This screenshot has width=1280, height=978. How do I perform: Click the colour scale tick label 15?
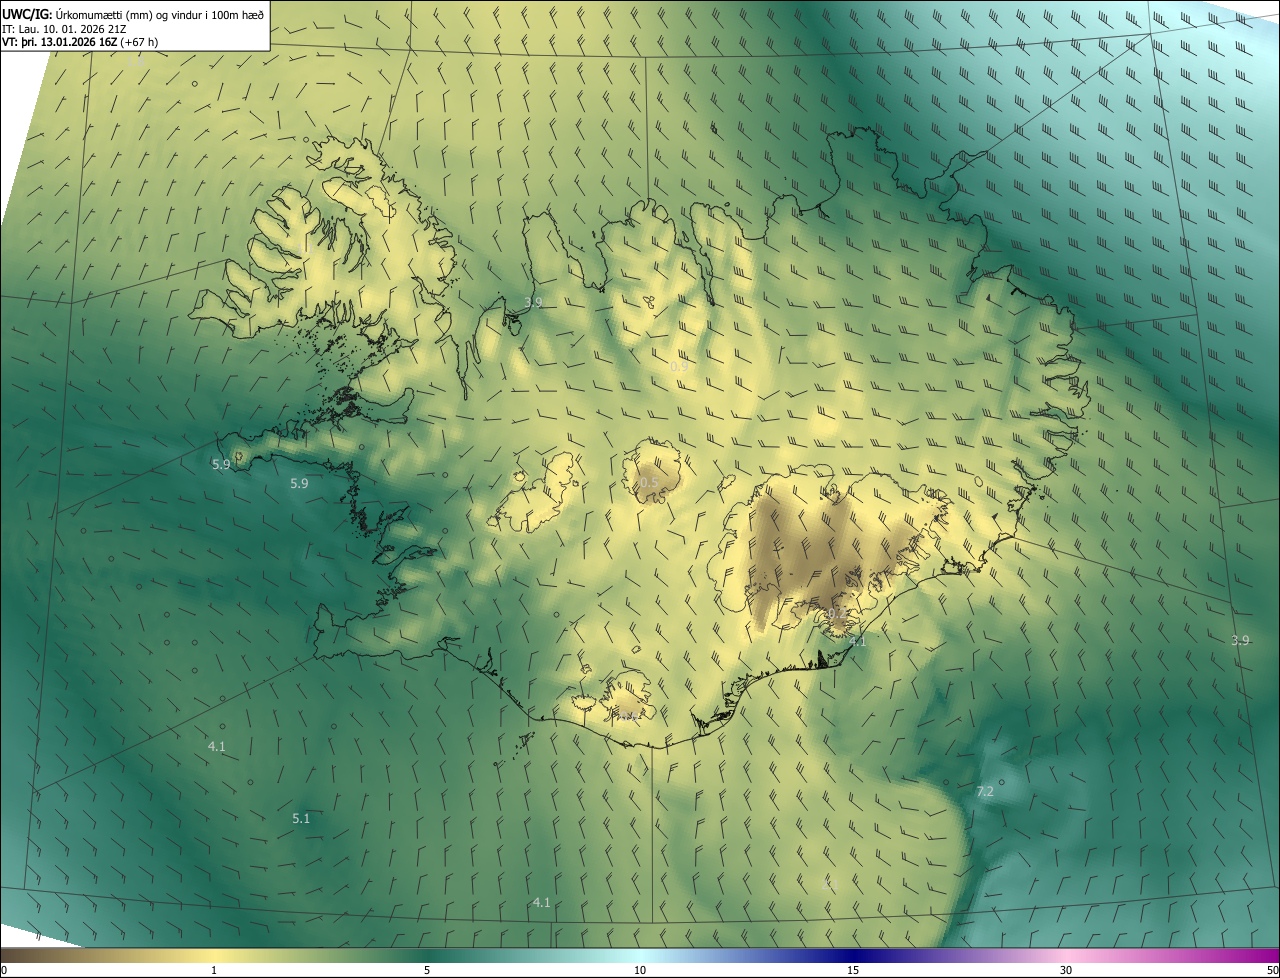(853, 970)
